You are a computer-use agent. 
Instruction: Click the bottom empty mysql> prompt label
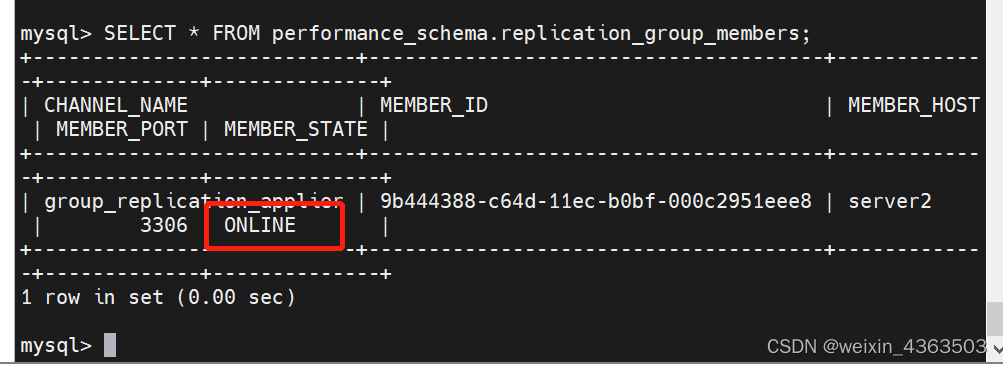56,346
